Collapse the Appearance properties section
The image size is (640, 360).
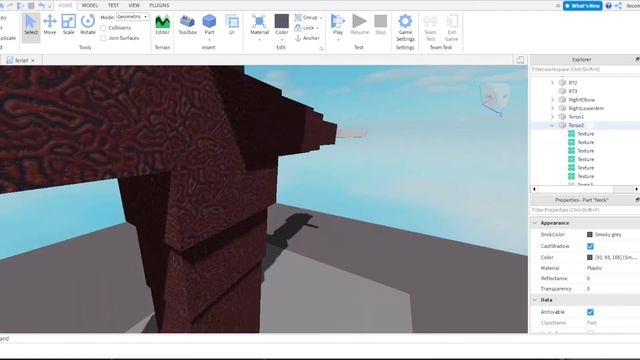[535, 223]
